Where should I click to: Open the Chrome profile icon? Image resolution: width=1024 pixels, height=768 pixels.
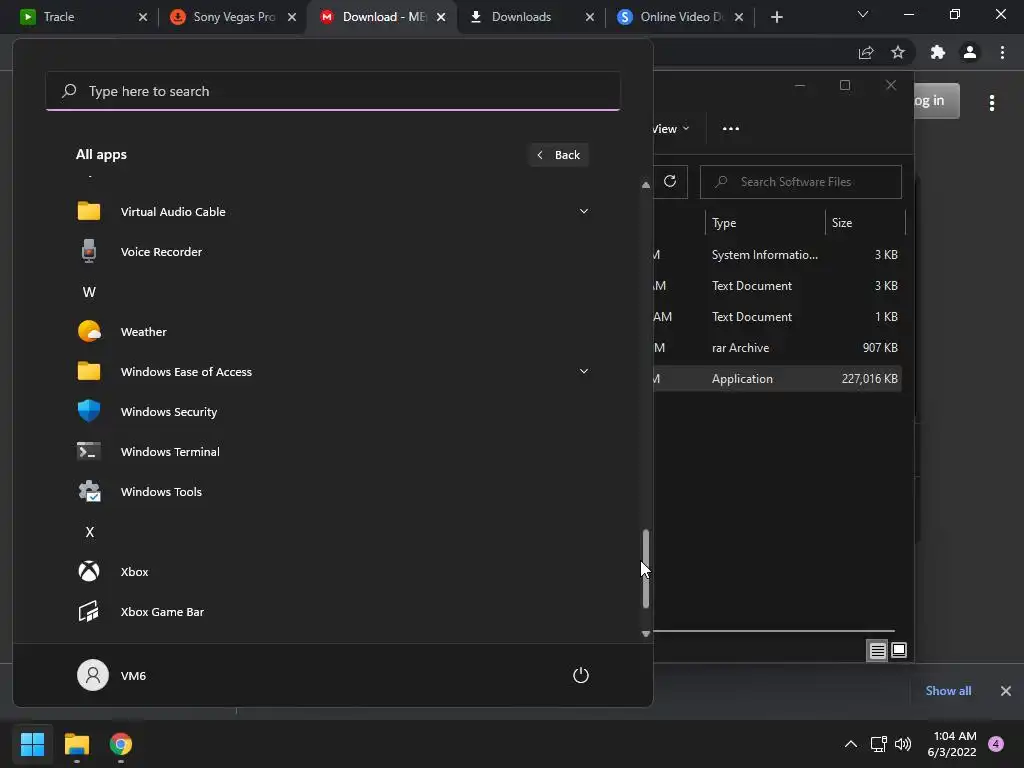[970, 52]
